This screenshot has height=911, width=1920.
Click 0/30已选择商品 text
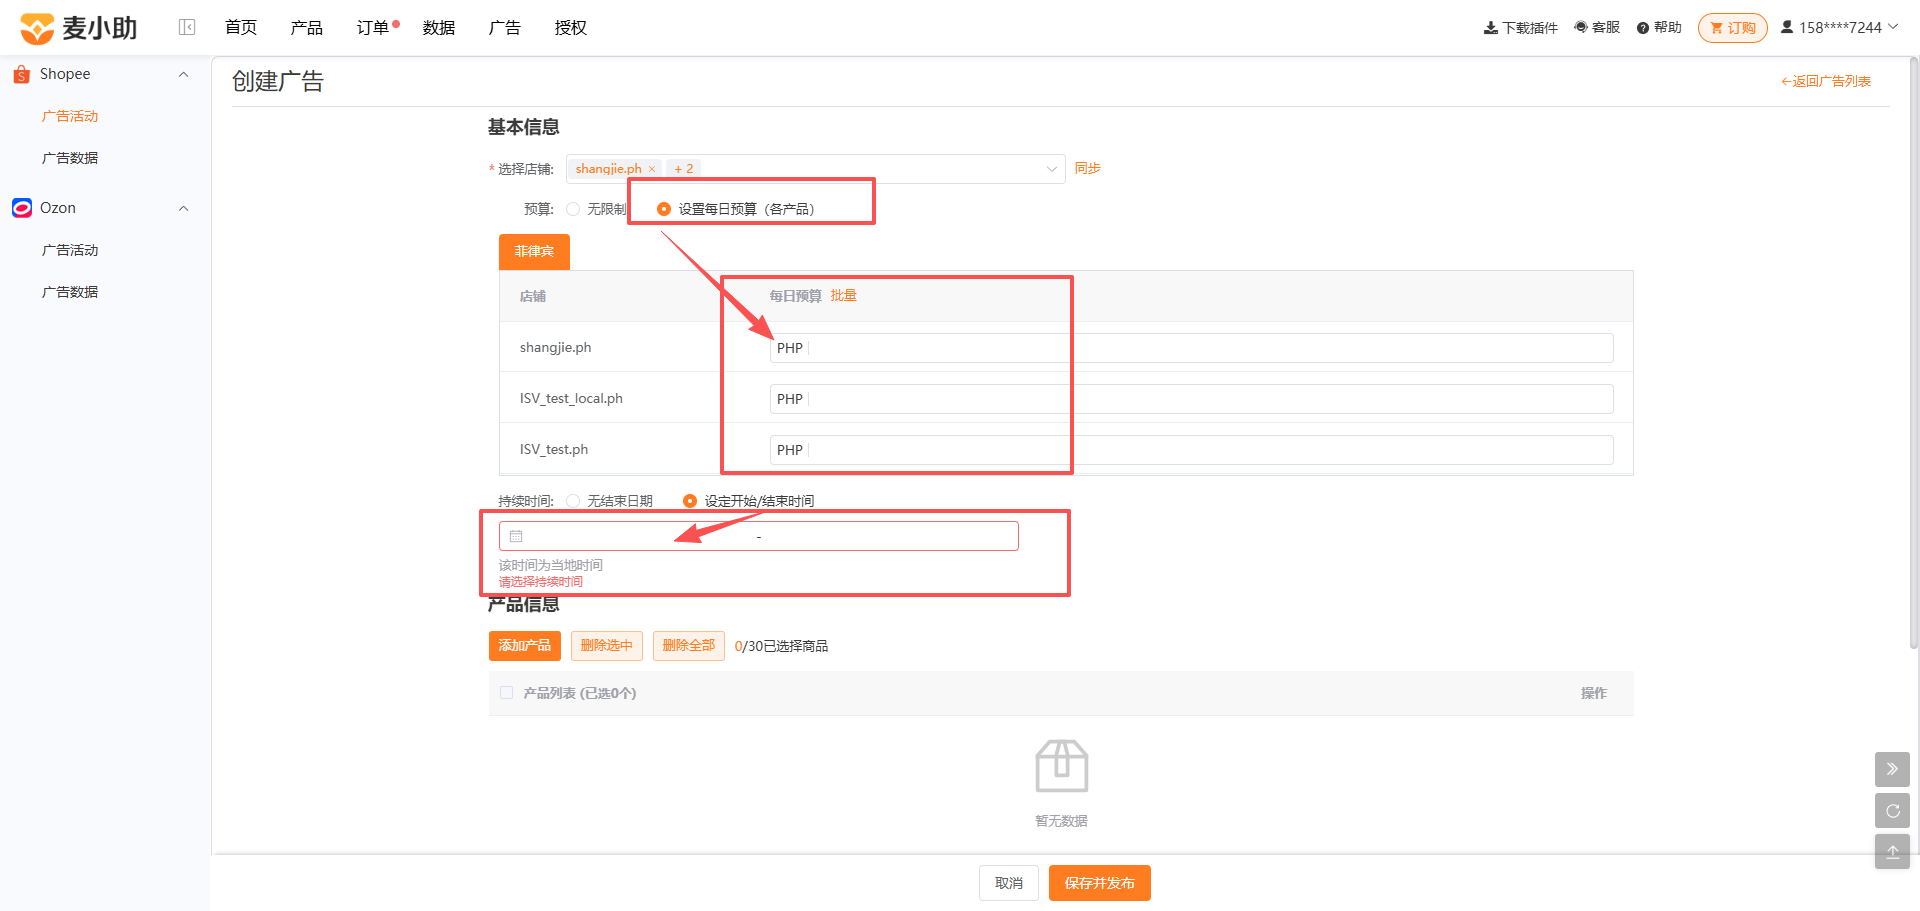tap(781, 646)
